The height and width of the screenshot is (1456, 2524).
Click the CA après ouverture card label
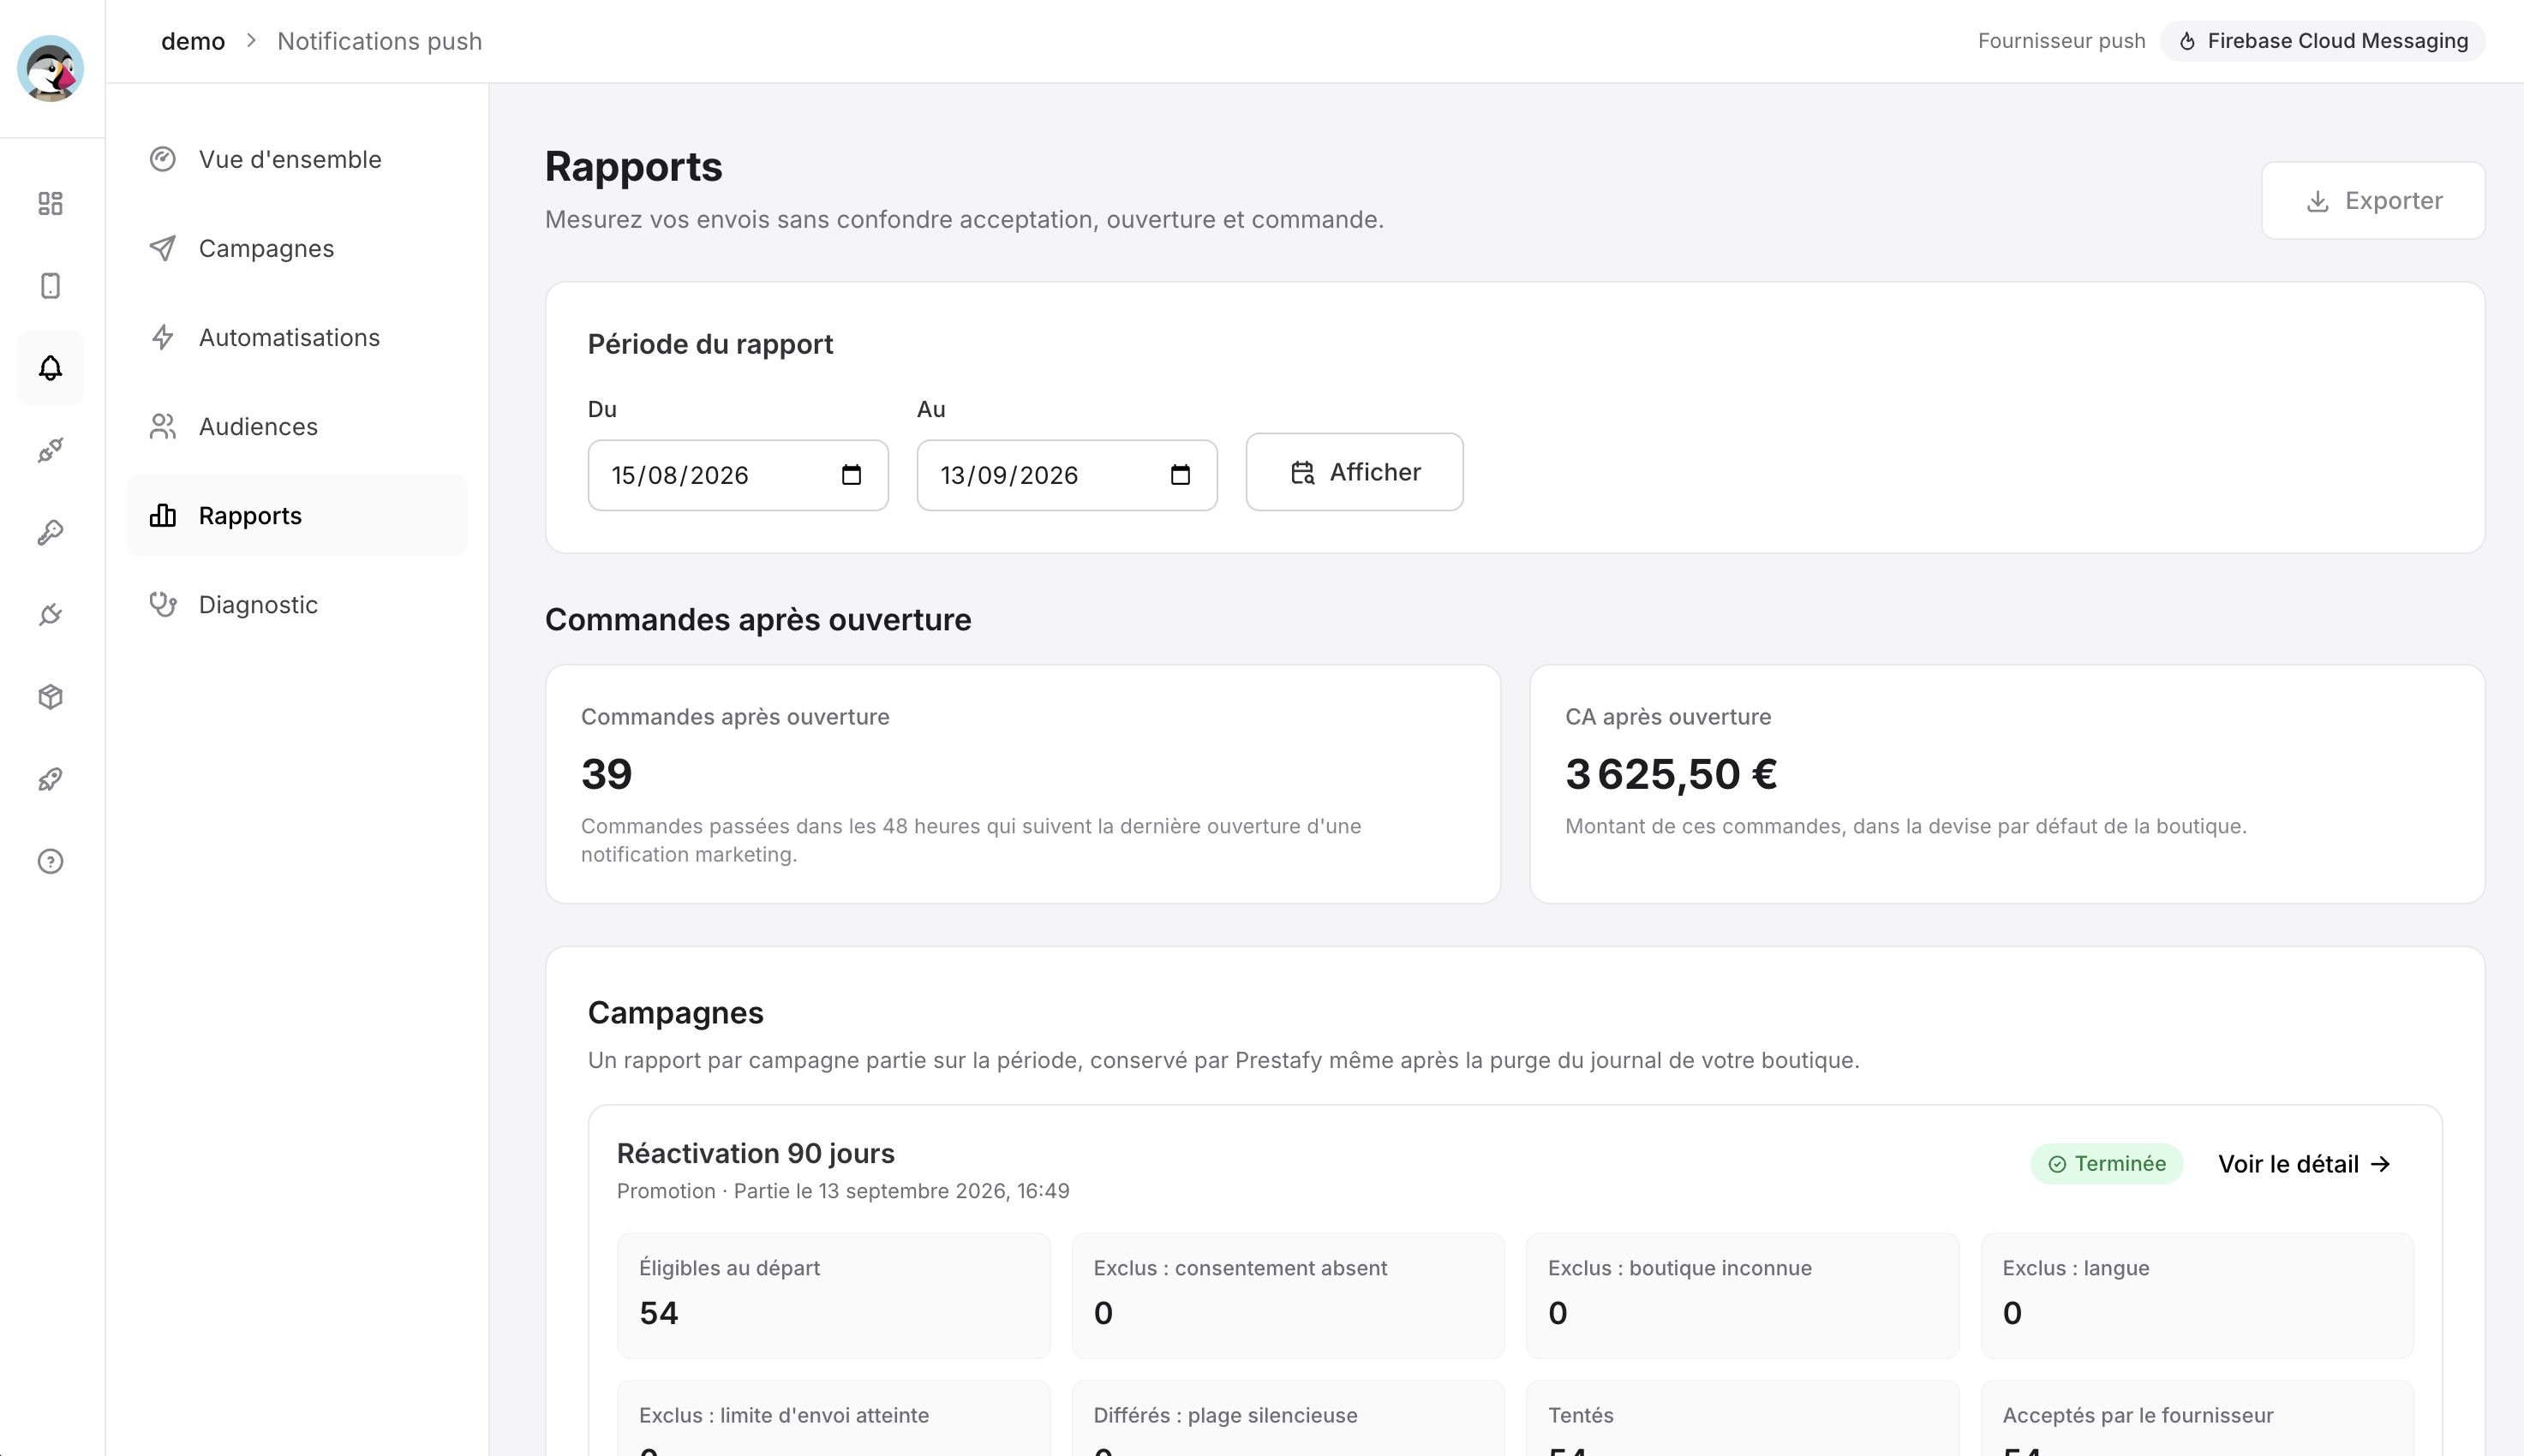1668,716
